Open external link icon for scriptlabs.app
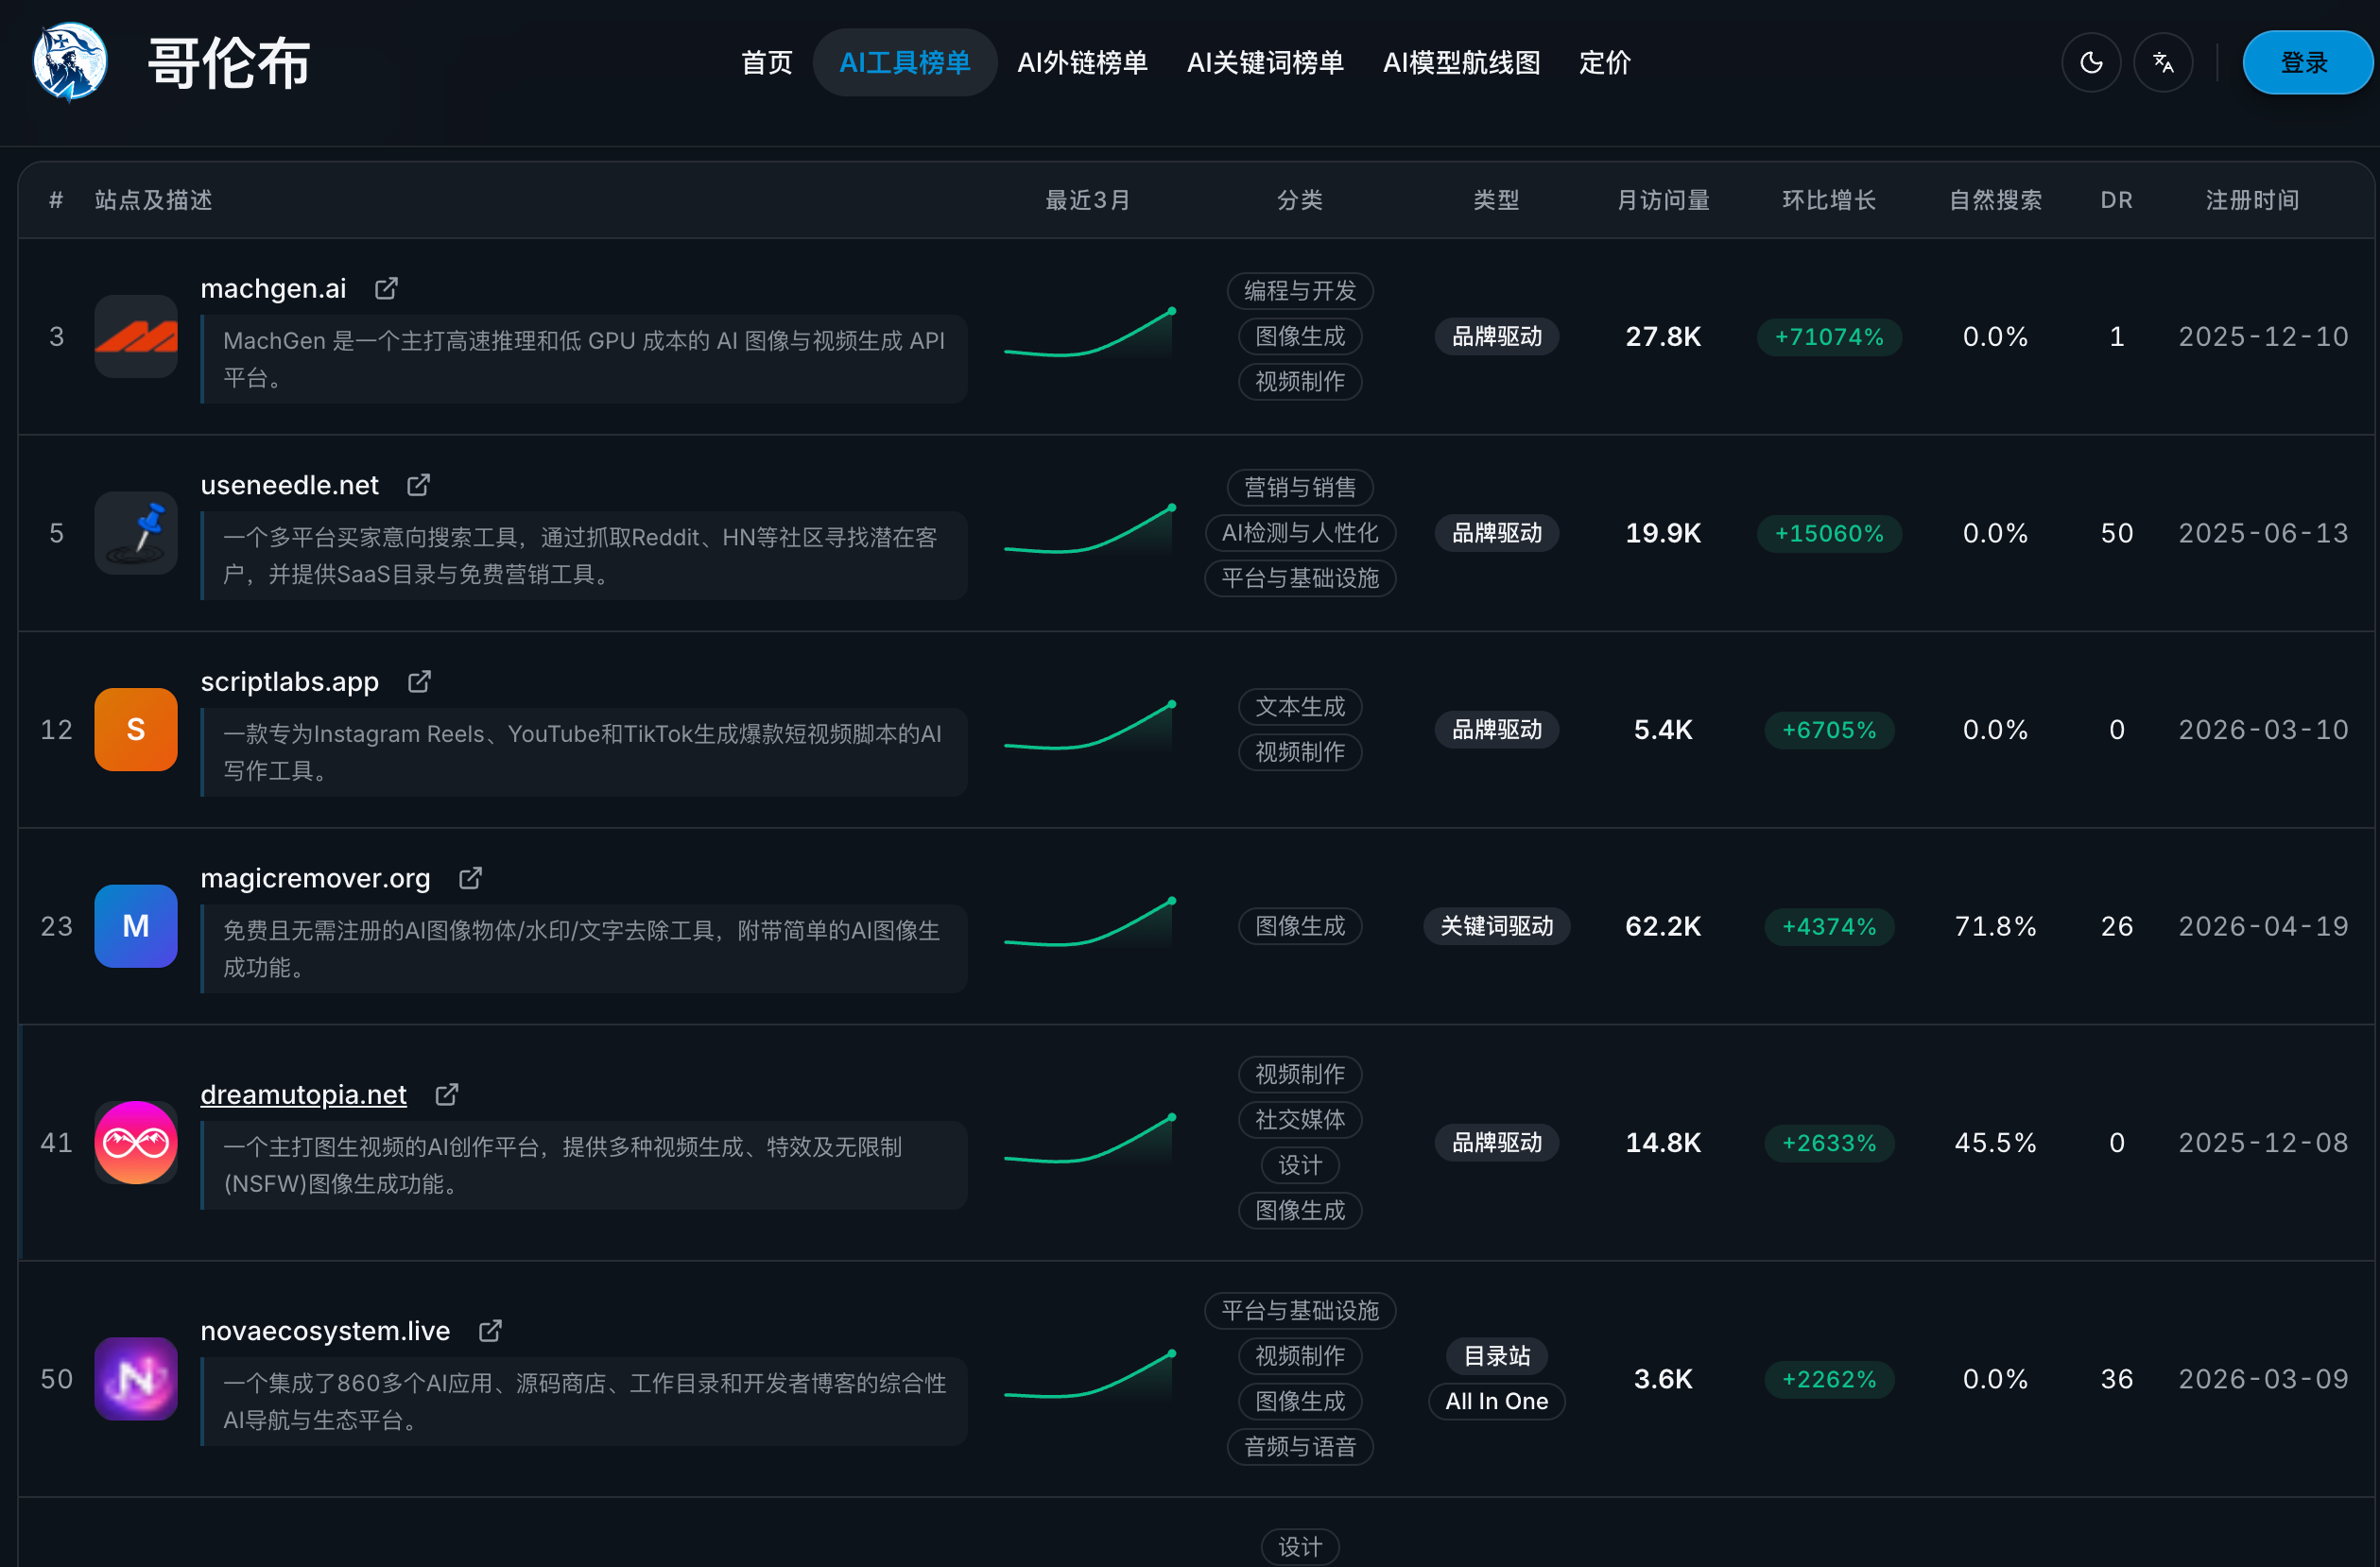Viewport: 2380px width, 1567px height. tap(419, 682)
